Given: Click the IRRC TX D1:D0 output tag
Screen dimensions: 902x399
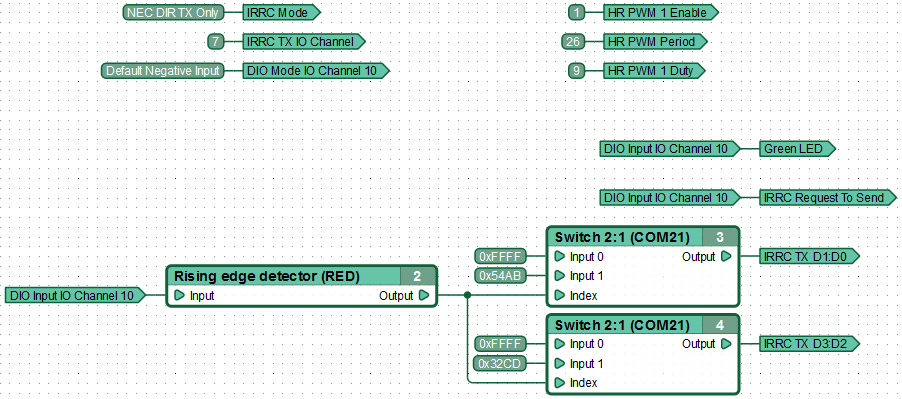Looking at the screenshot, I should pos(809,256).
